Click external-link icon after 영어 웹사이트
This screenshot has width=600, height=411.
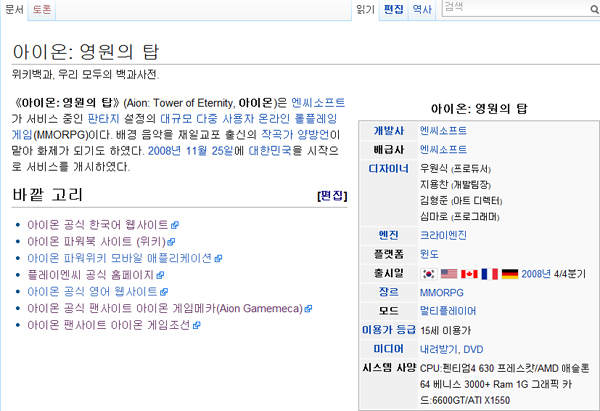164,292
